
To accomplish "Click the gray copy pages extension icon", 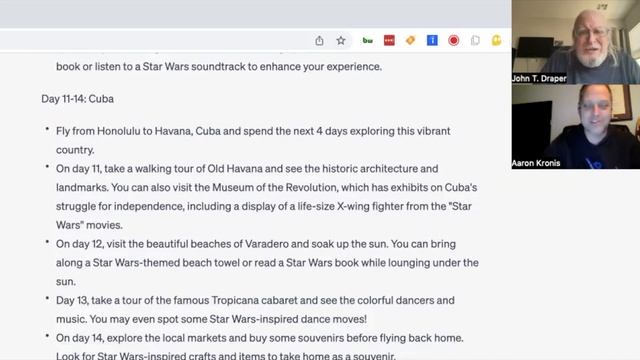I will [475, 40].
